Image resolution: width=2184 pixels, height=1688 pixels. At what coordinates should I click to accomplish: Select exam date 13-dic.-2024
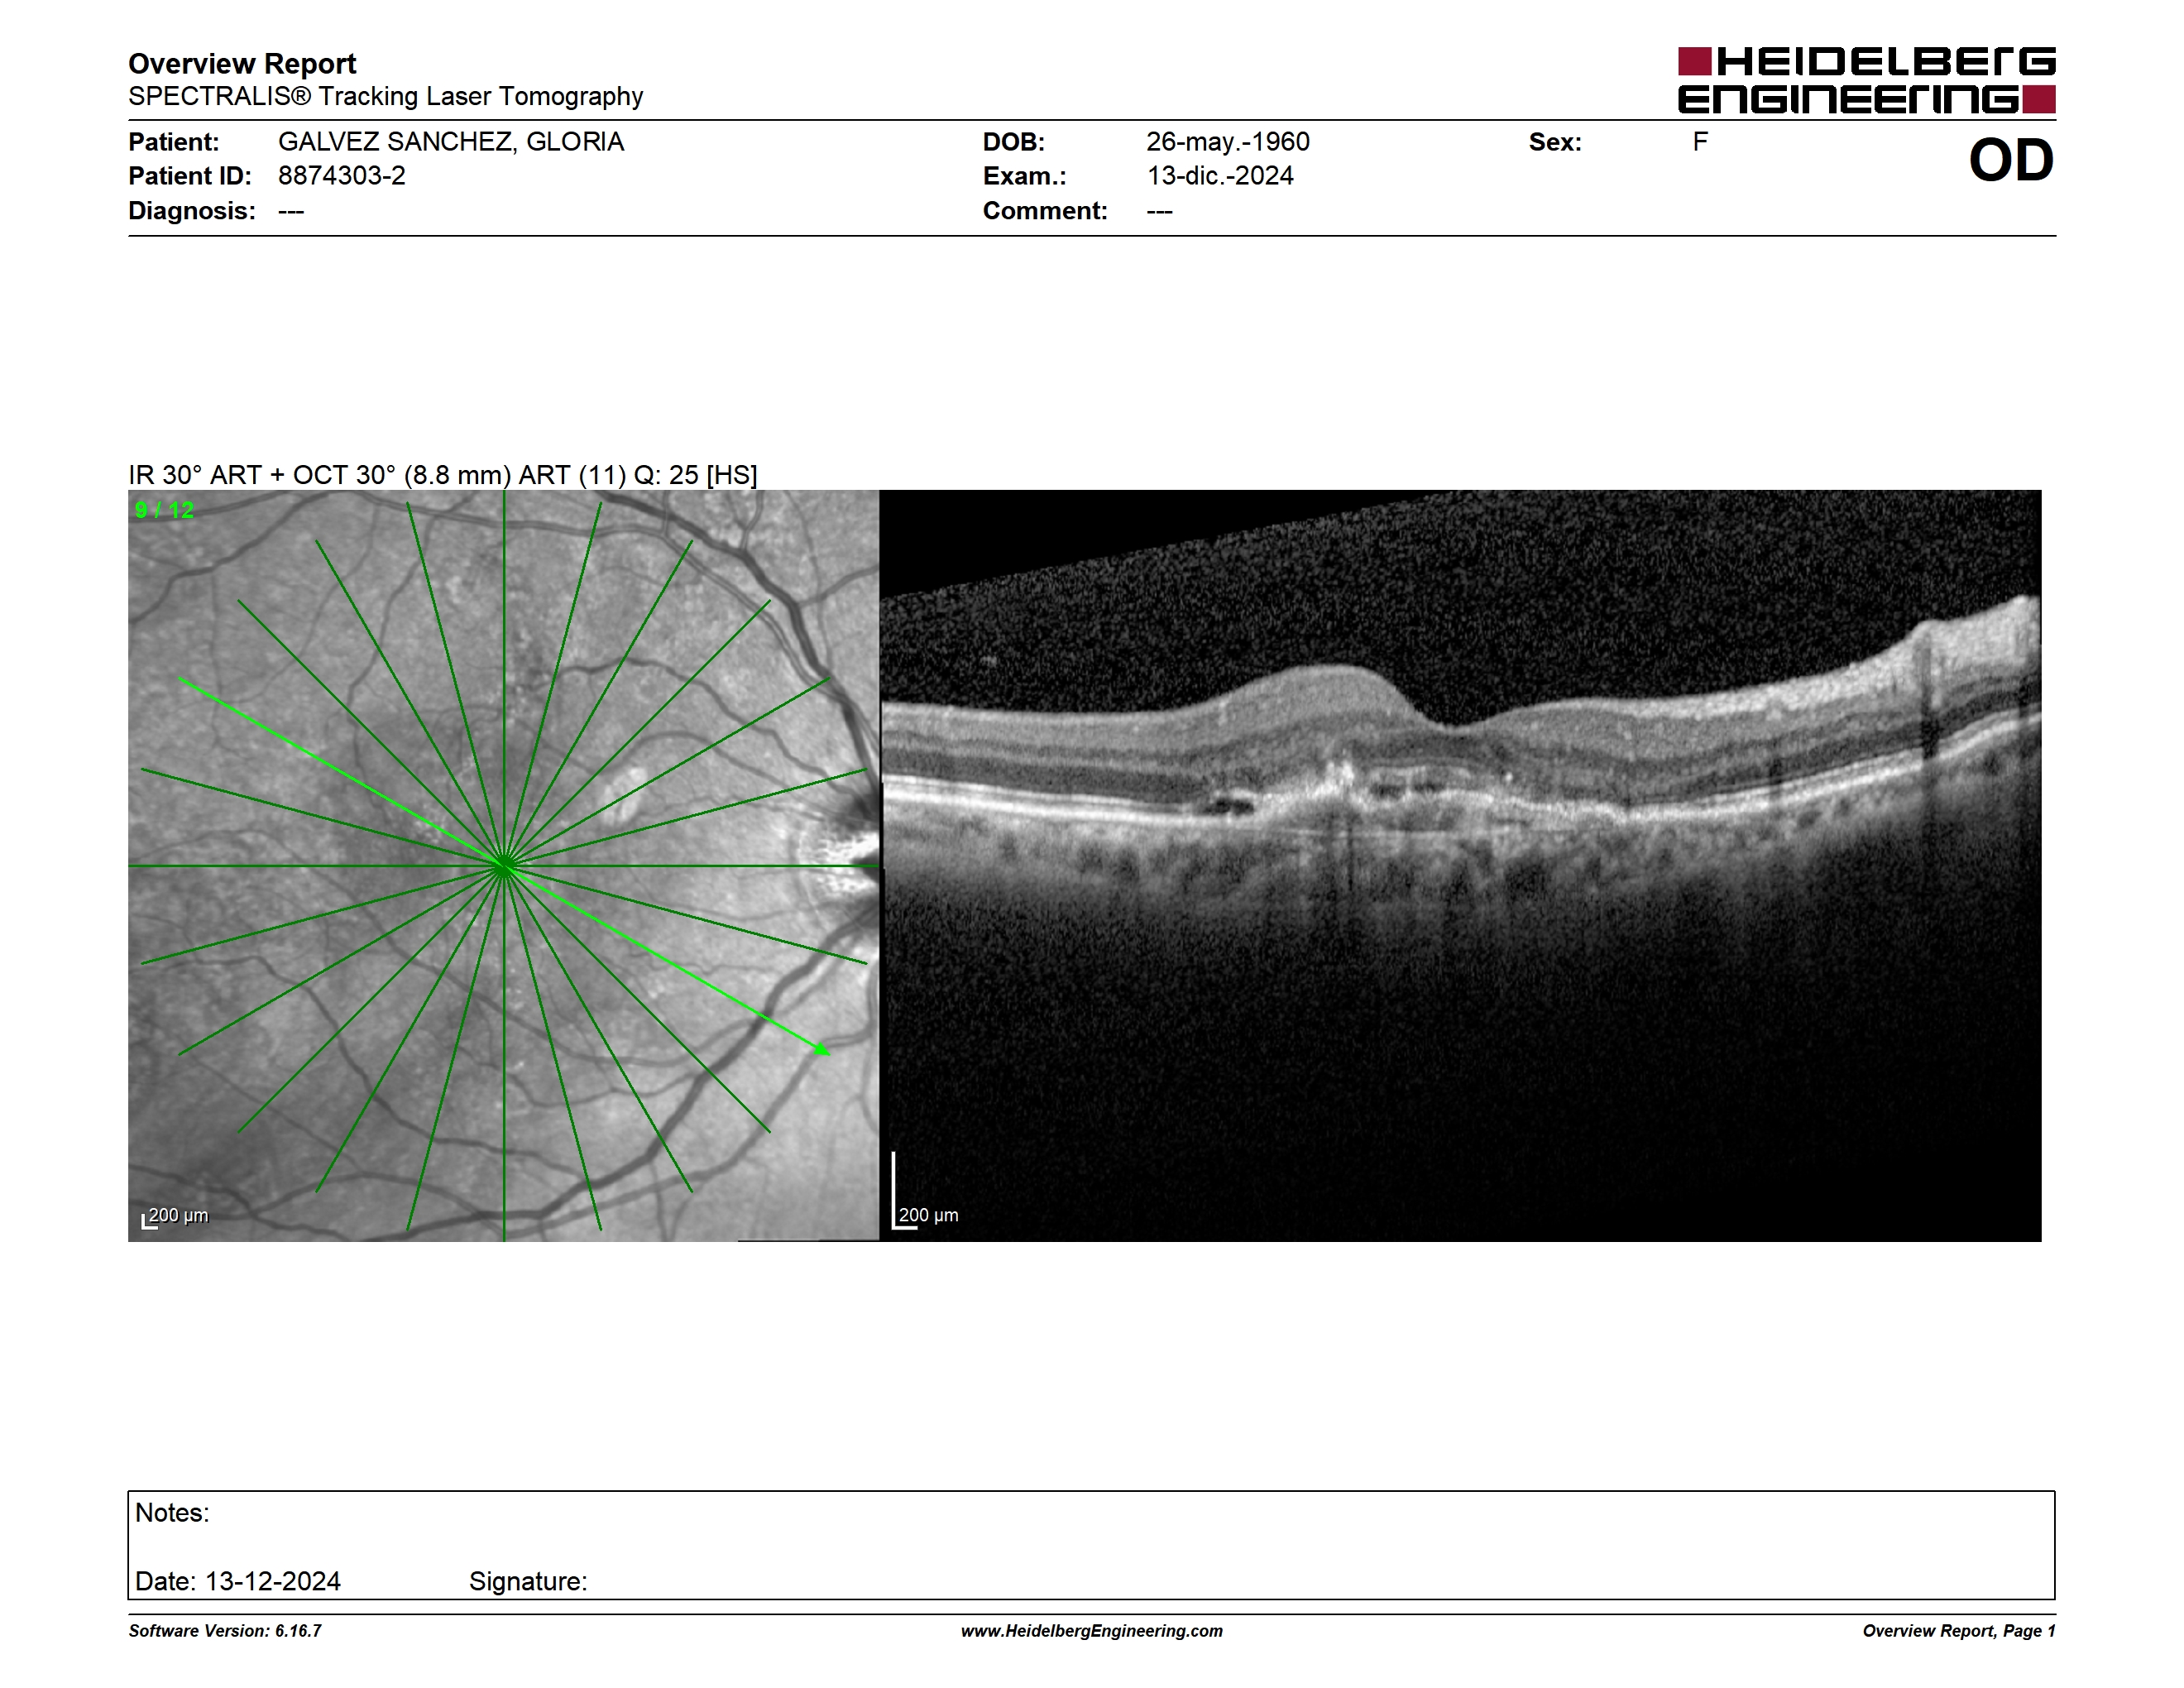point(1220,176)
